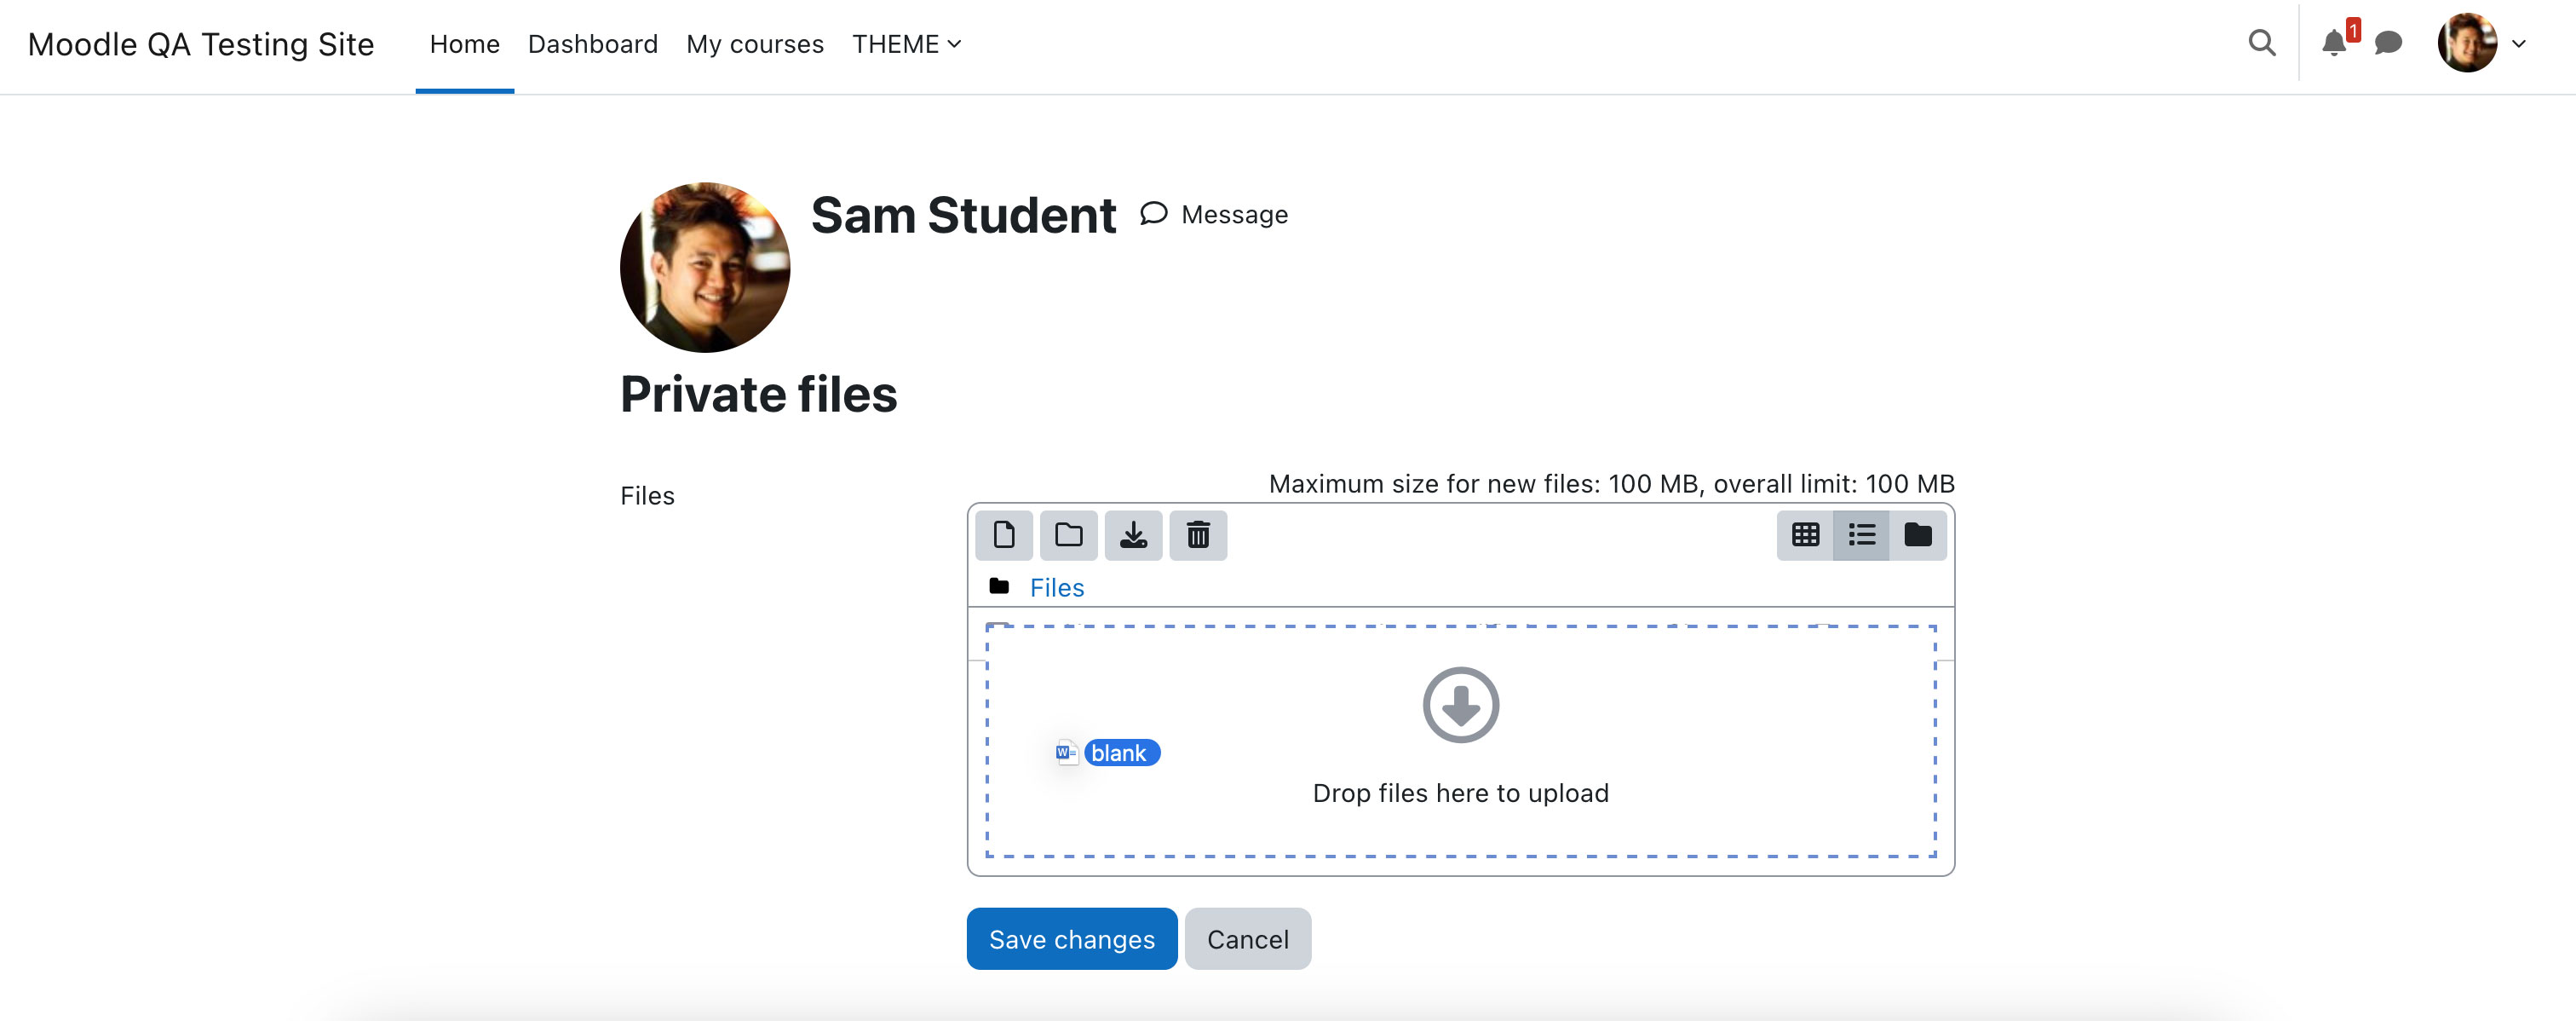Open My courses tab
2576x1021 pixels.
coord(754,44)
